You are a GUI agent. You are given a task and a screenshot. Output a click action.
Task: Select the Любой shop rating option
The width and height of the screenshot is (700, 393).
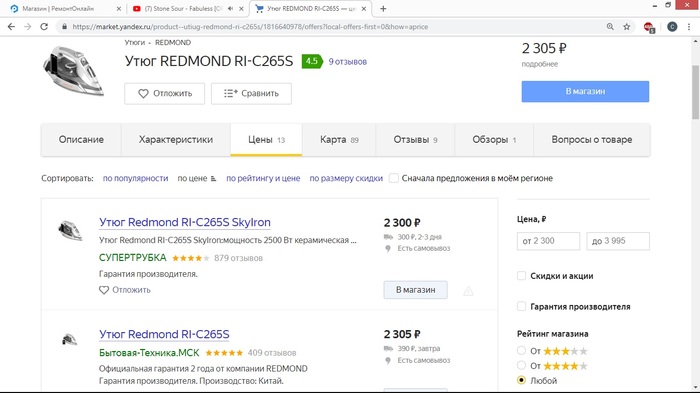tap(521, 380)
